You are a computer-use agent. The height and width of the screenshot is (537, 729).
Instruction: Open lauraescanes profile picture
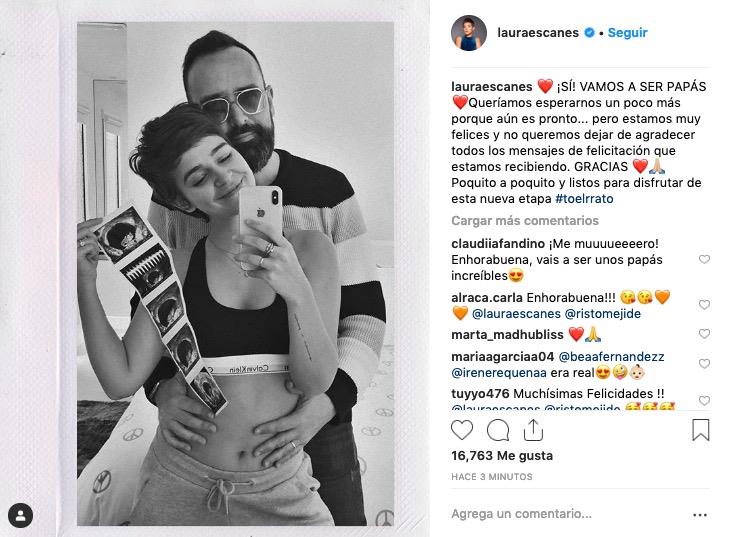[469, 33]
